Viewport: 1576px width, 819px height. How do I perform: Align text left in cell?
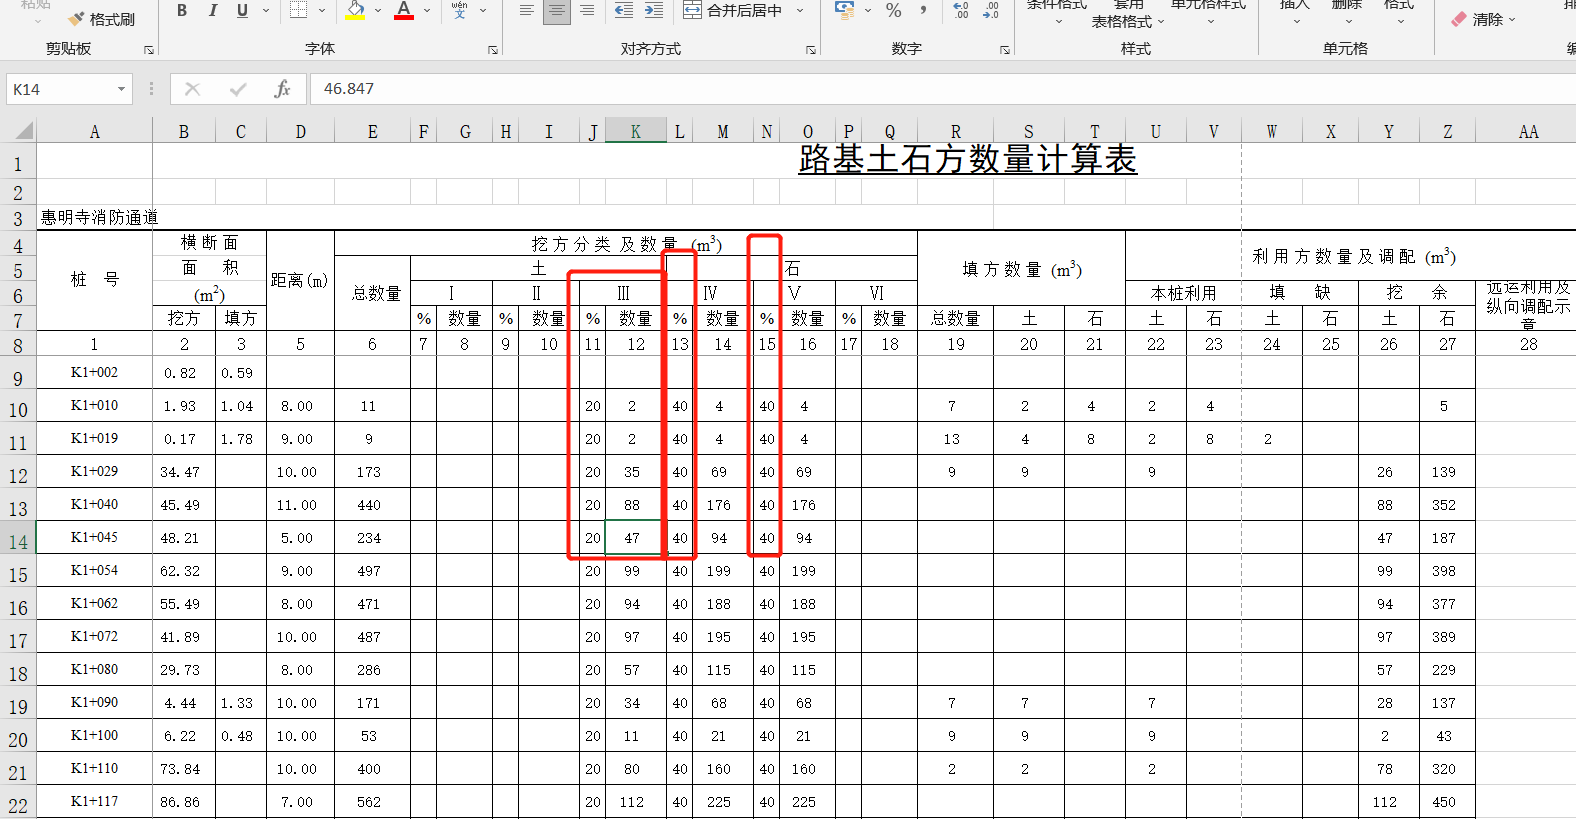pyautogui.click(x=526, y=10)
